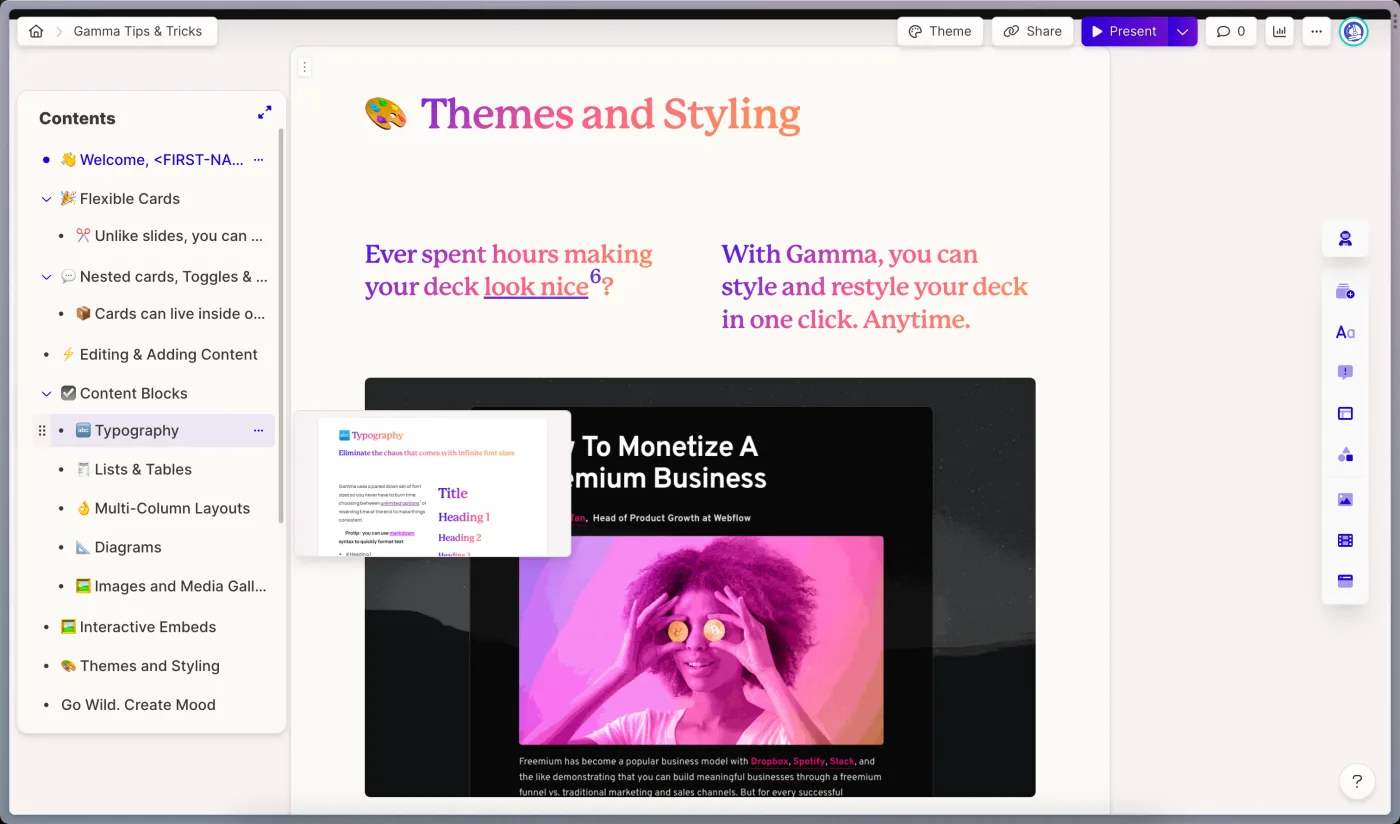The height and width of the screenshot is (824, 1400).
Task: Open the top bar more options menu
Action: click(1316, 31)
